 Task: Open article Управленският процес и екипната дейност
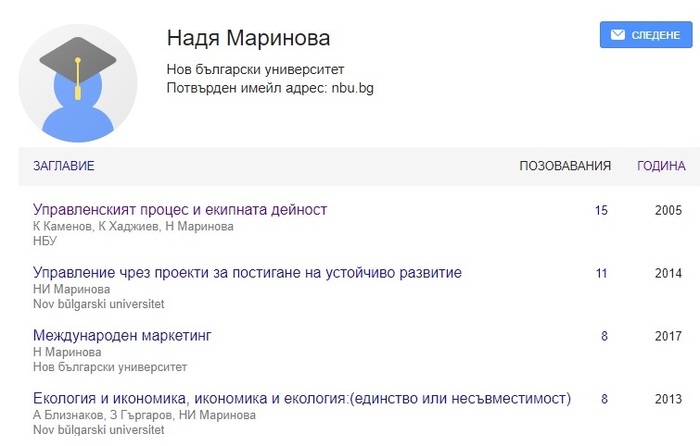coord(180,210)
